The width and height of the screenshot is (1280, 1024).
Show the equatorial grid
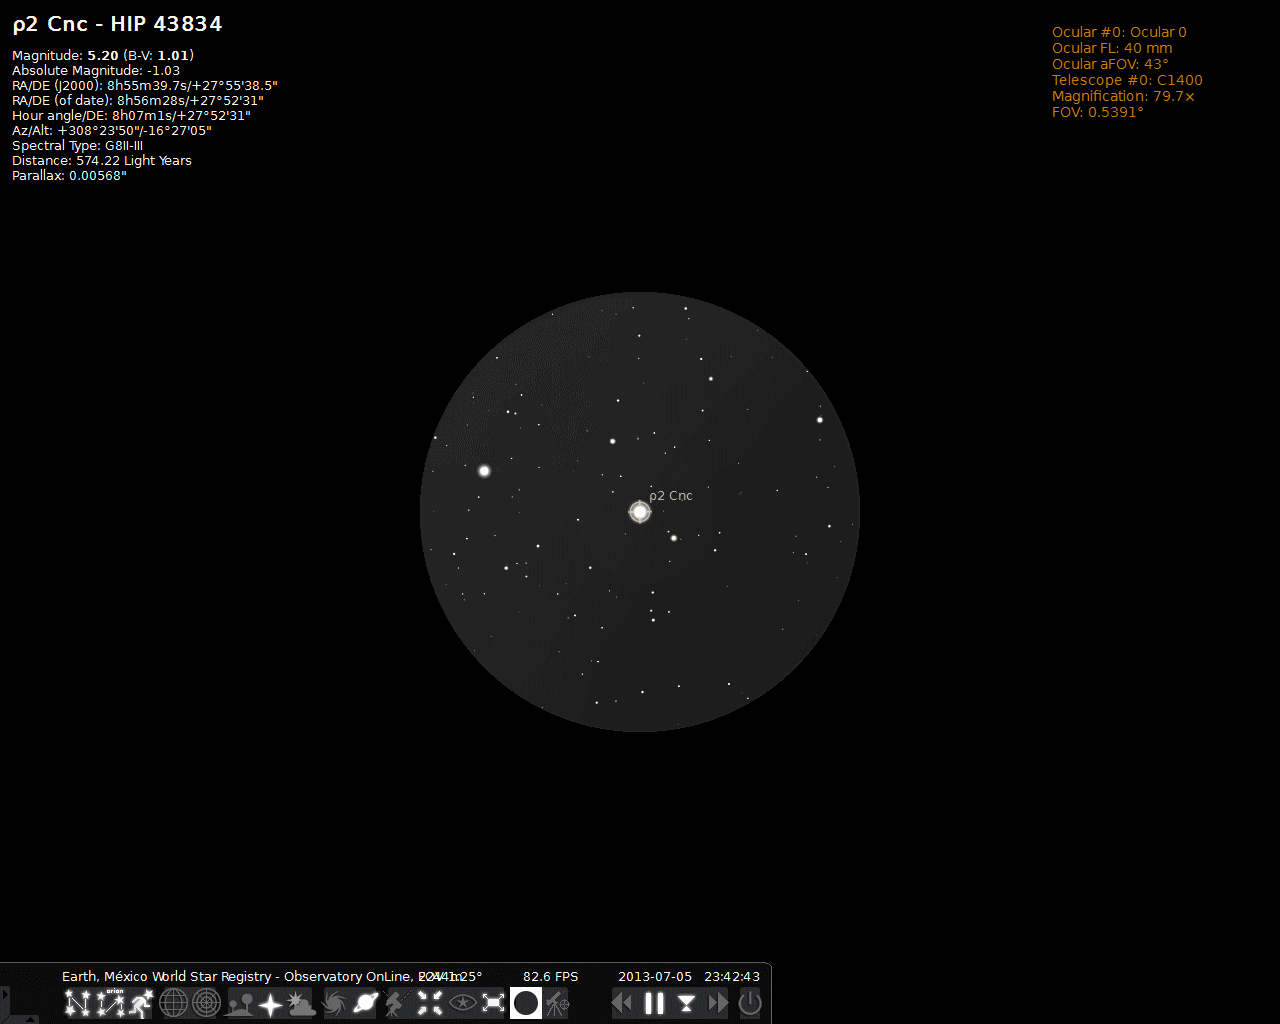tap(174, 1003)
